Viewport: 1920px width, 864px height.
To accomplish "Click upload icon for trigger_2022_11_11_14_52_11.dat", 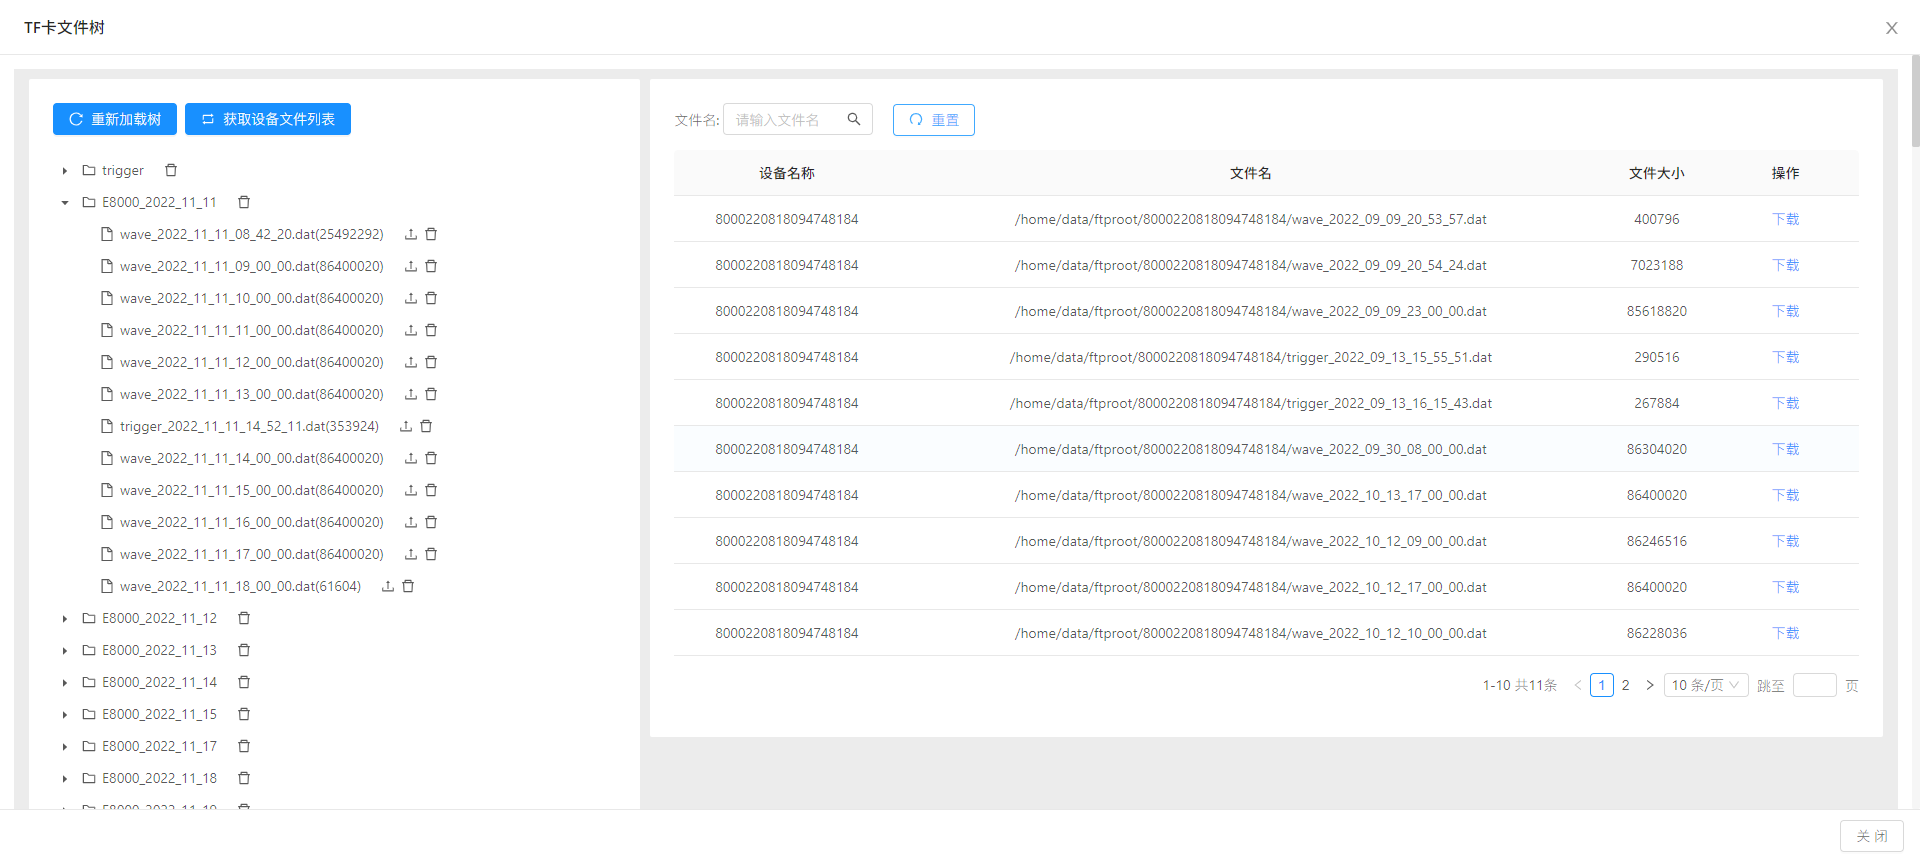I will (406, 426).
